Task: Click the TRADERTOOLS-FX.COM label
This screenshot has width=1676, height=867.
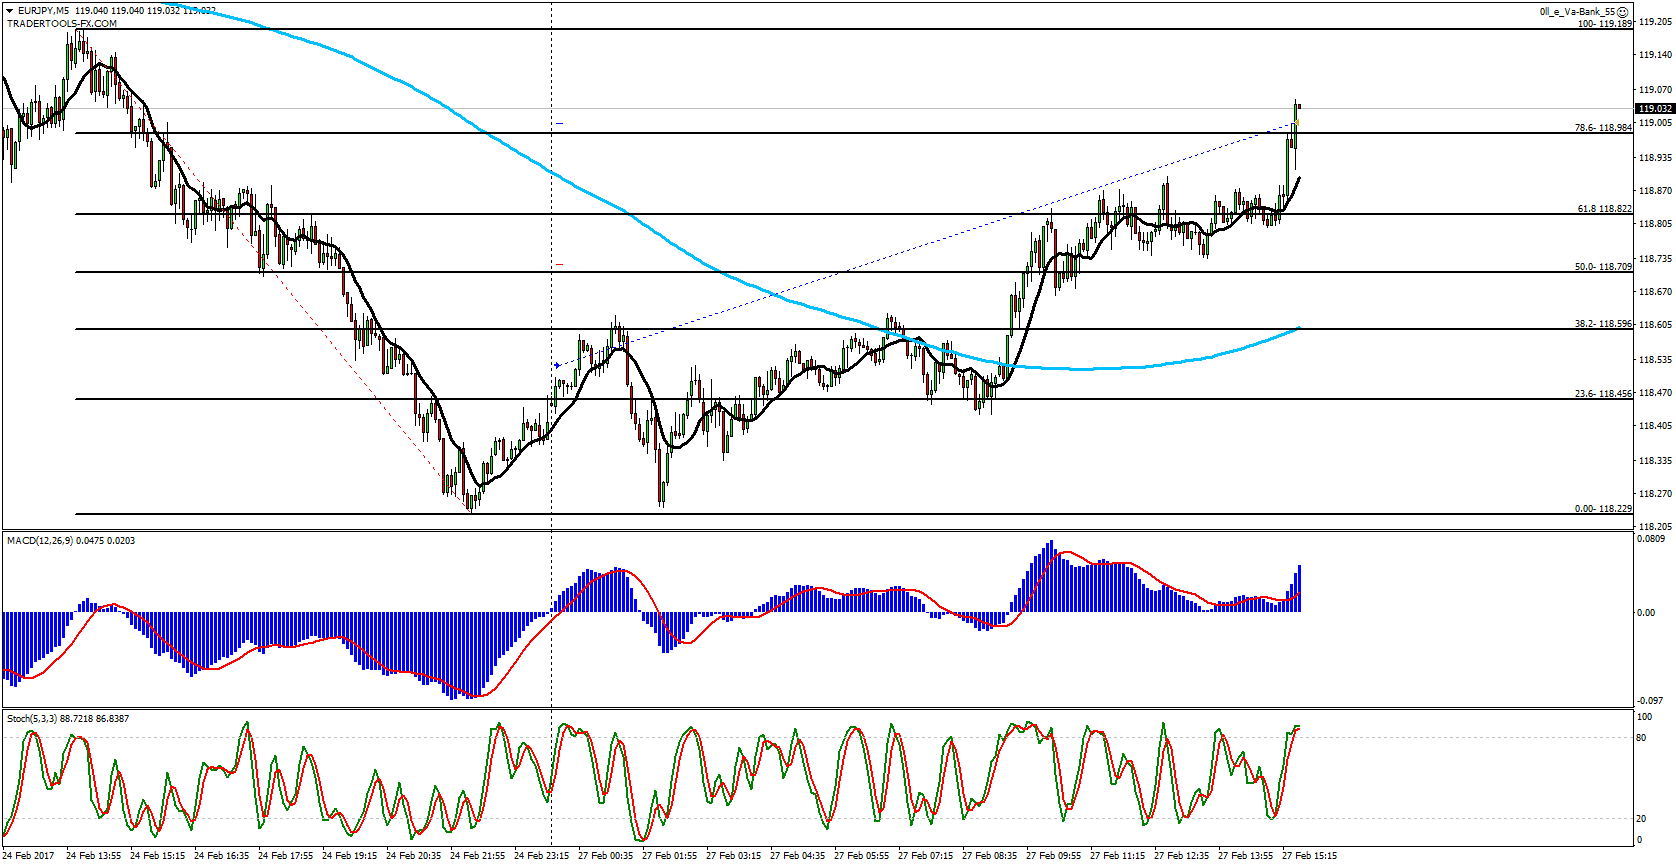Action: (62, 23)
